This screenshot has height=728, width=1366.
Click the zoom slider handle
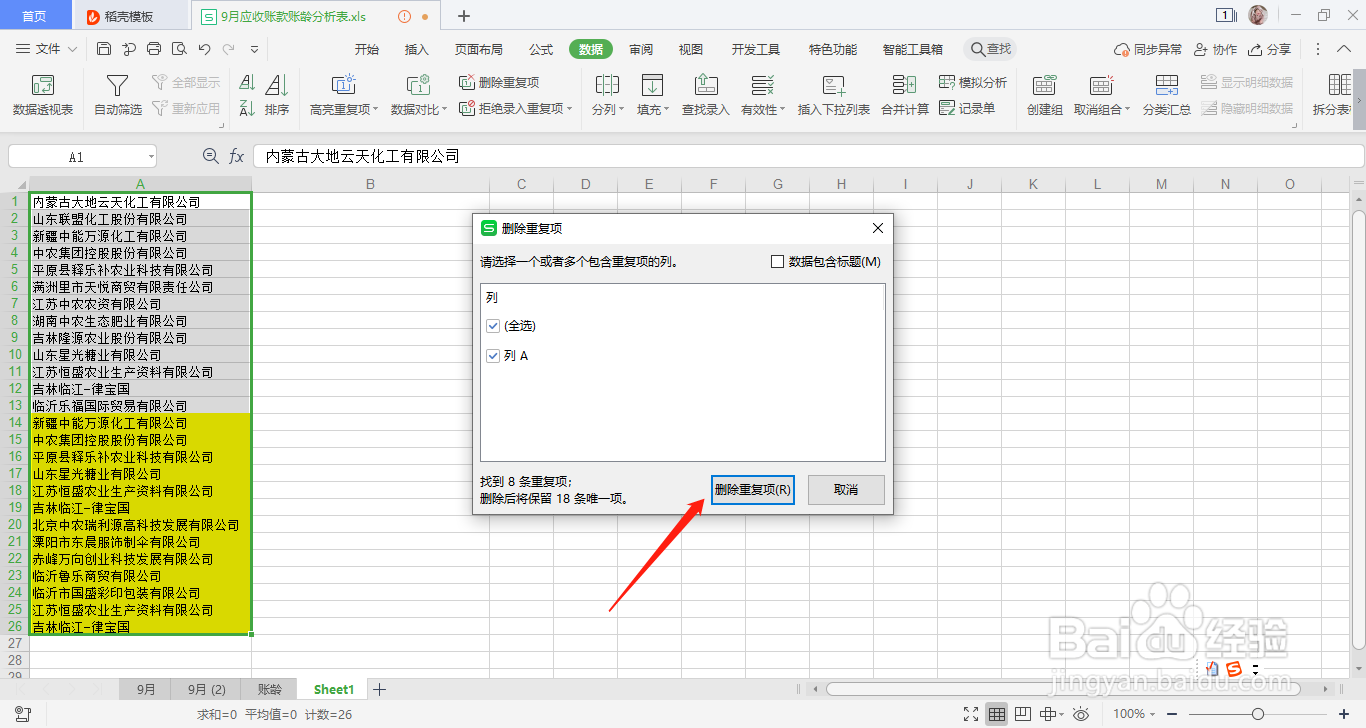pyautogui.click(x=1258, y=714)
